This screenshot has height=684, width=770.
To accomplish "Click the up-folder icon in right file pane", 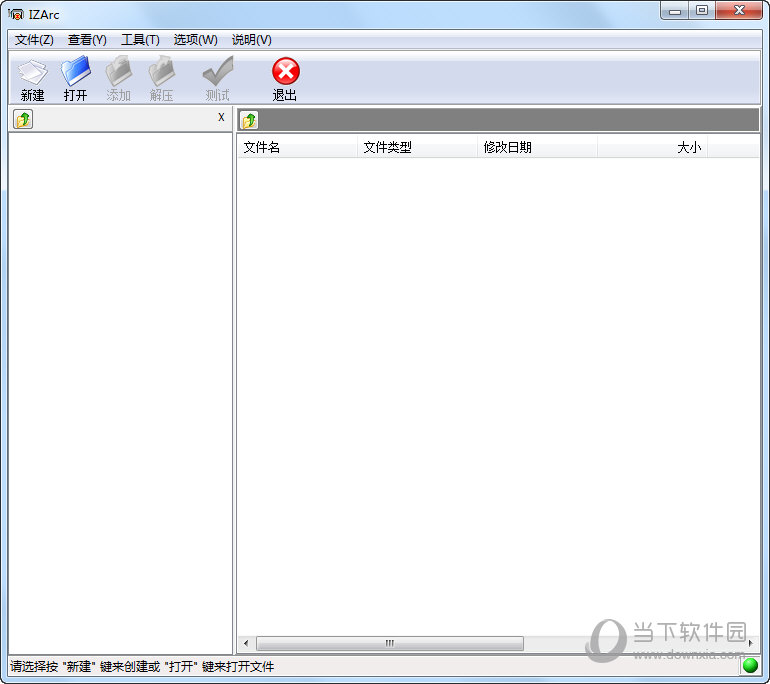I will coord(249,120).
